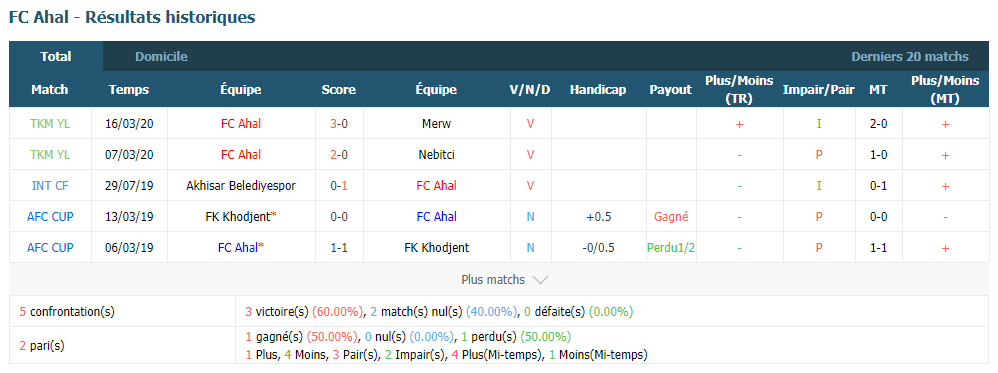This screenshot has height=373, width=998.
Task: Click the Impair/Pair column header
Action: point(819,90)
